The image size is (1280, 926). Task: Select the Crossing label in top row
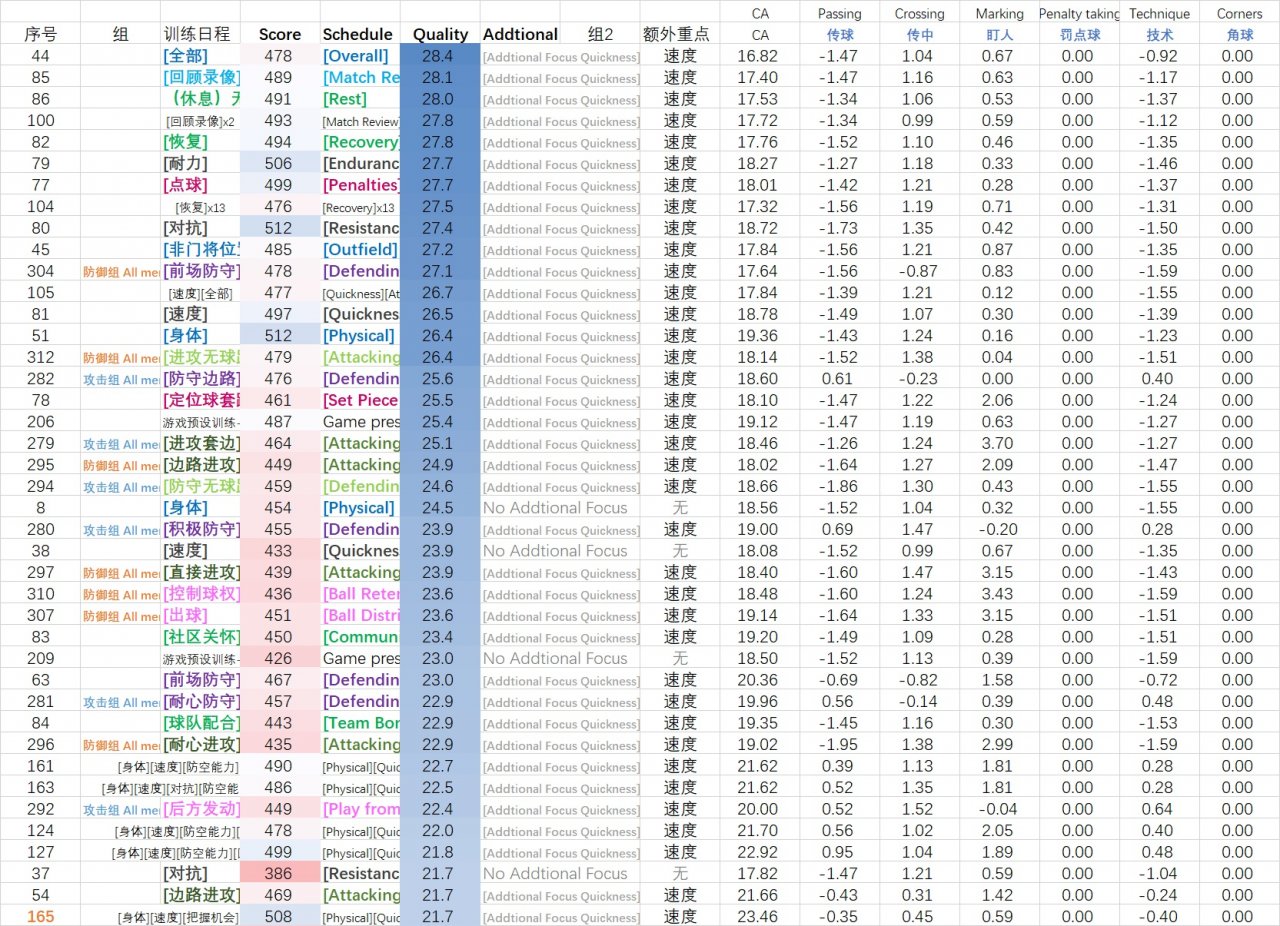tap(919, 14)
